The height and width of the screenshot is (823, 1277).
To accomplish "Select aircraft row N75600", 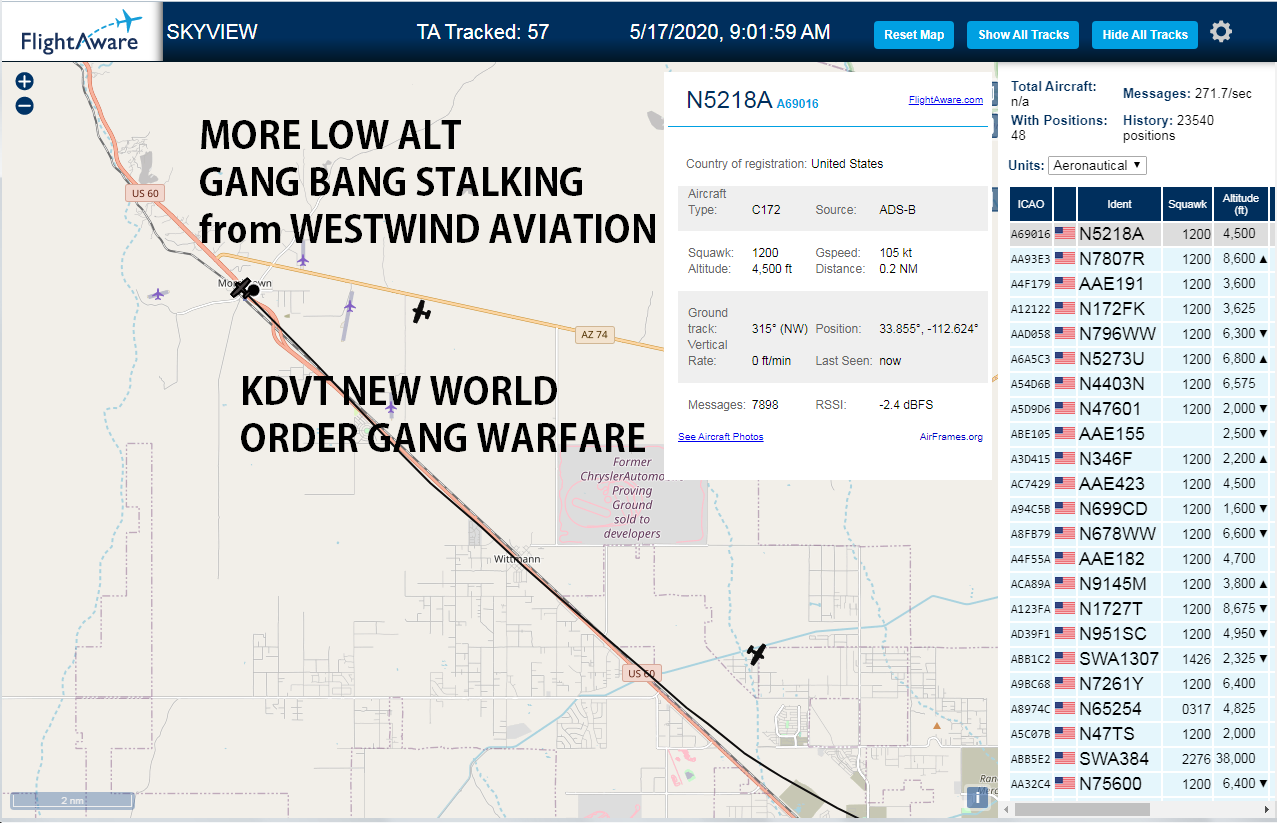I will tap(1139, 784).
